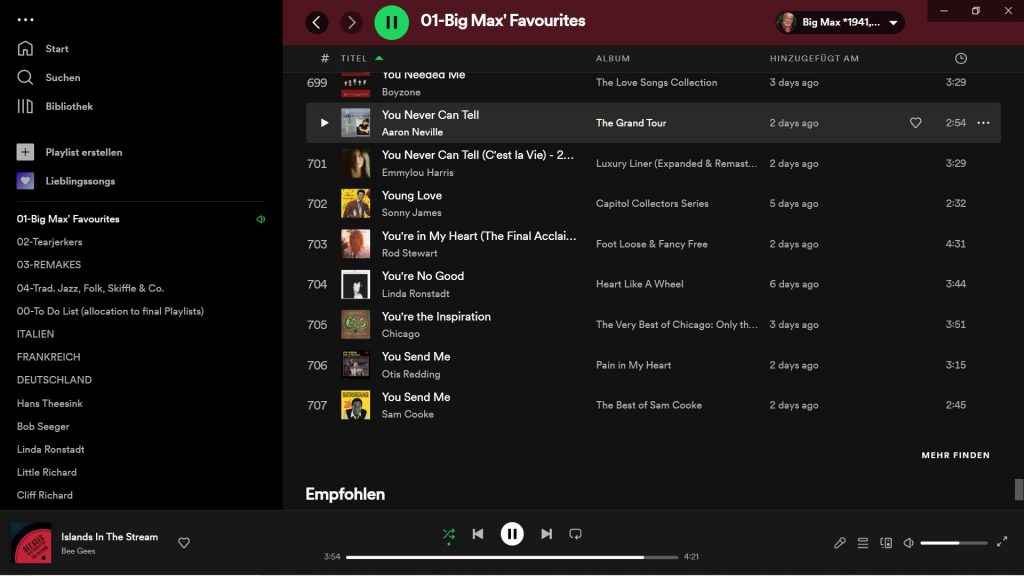Play You Never Can Tell by Aaron Neville
The width and height of the screenshot is (1024, 576).
coord(324,123)
